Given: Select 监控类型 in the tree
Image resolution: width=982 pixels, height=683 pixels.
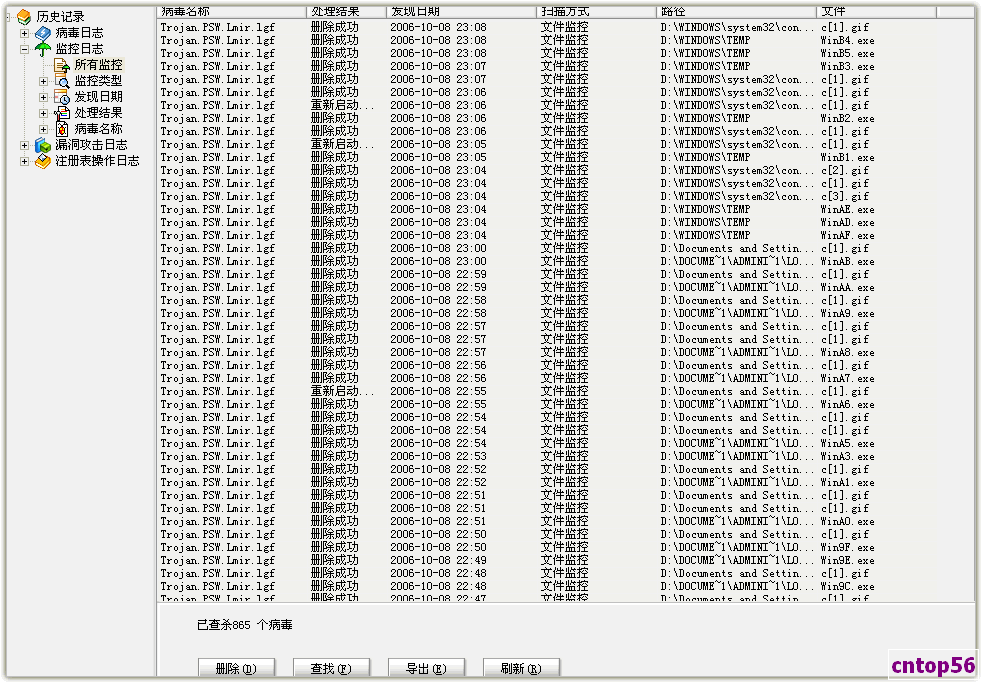Looking at the screenshot, I should (98, 81).
